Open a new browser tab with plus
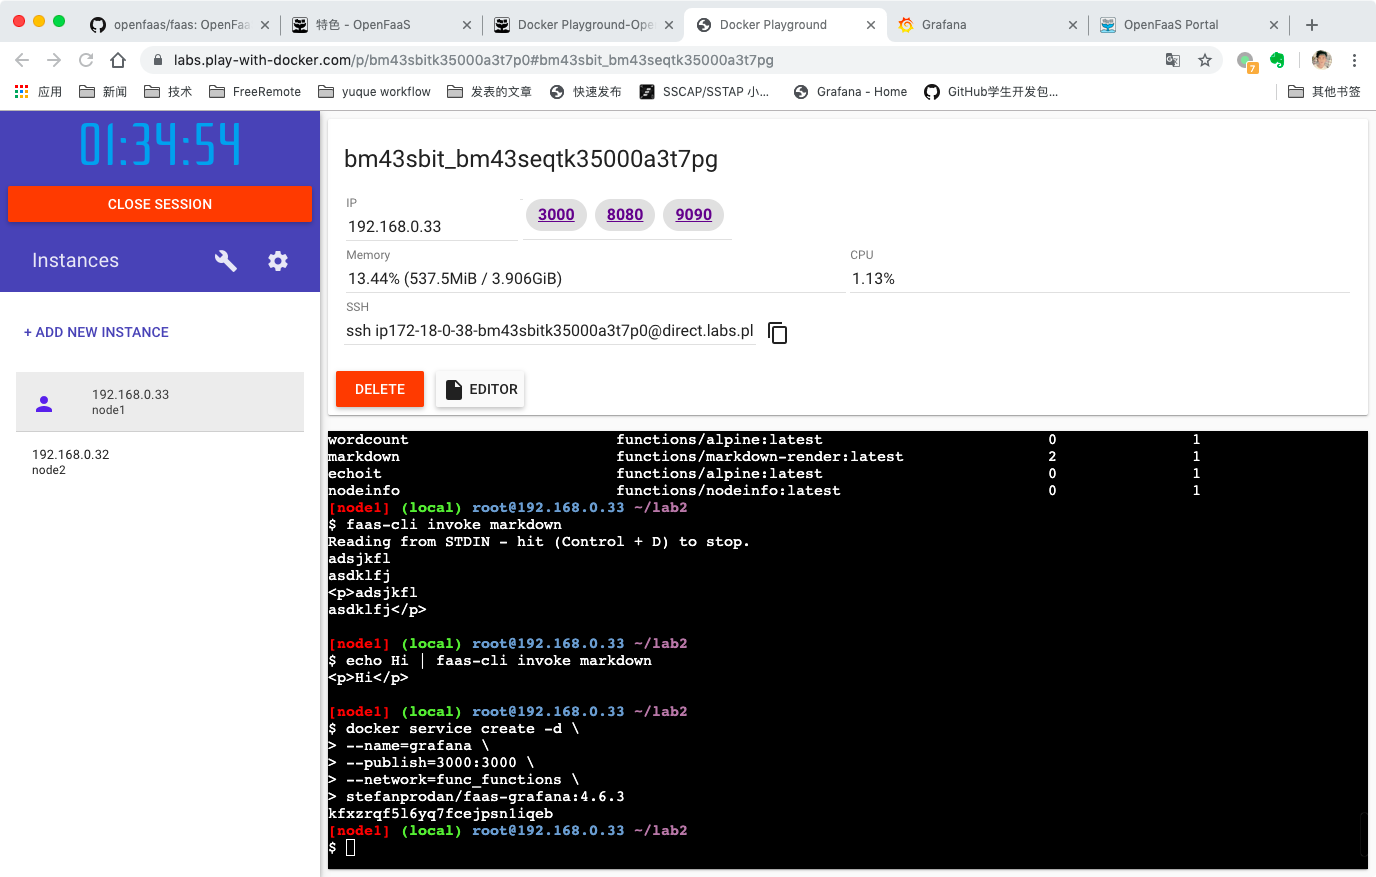This screenshot has height=877, width=1376. [x=1312, y=25]
